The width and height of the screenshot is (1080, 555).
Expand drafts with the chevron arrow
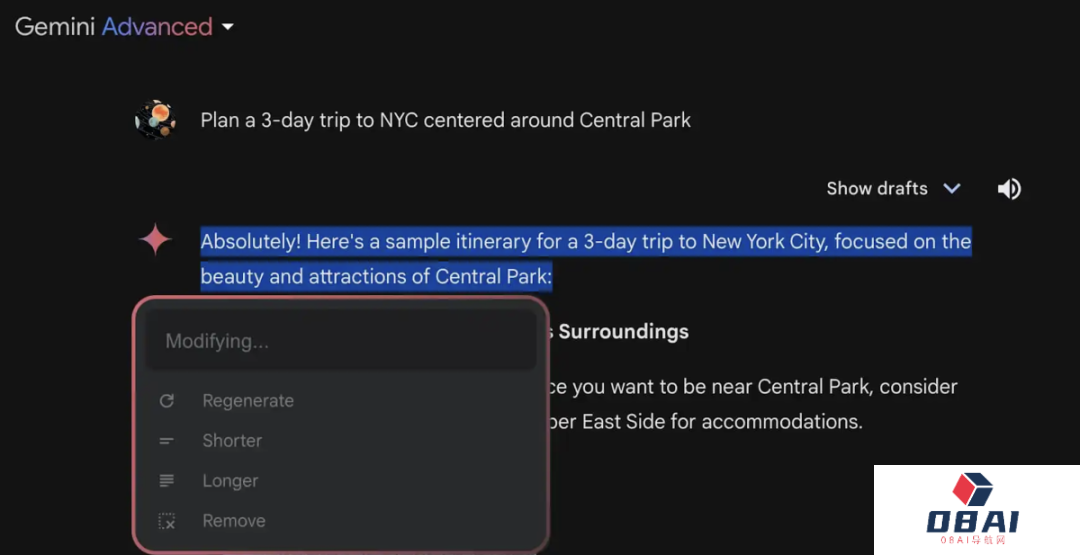coord(952,188)
